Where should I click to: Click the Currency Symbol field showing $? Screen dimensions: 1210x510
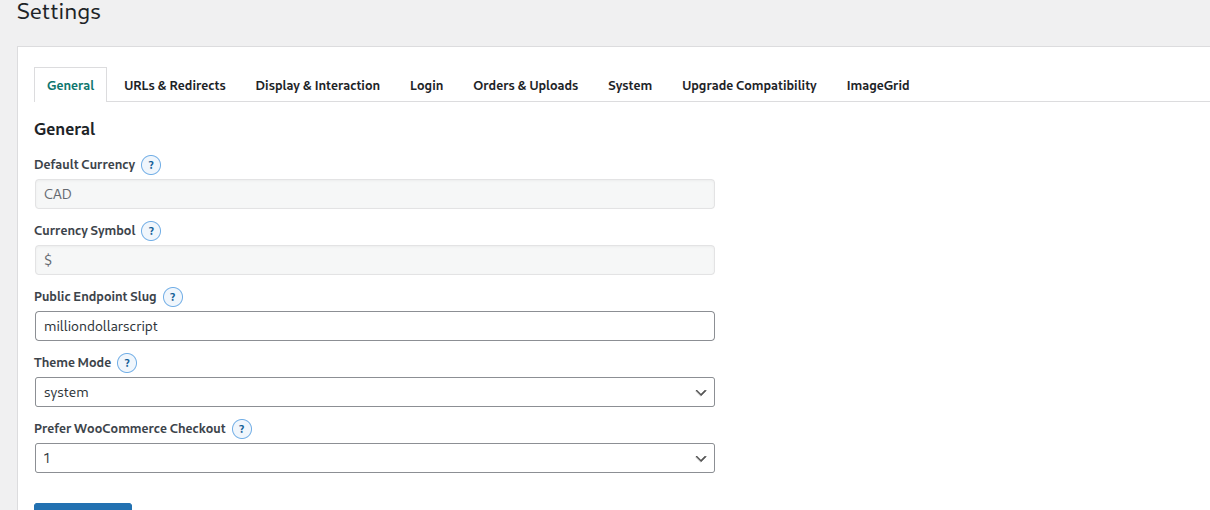[374, 260]
